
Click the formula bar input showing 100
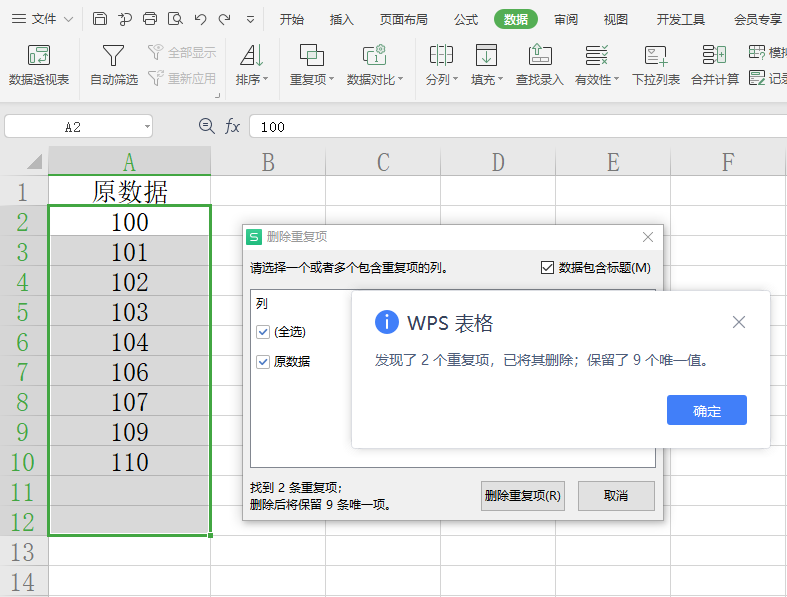[x=500, y=127]
